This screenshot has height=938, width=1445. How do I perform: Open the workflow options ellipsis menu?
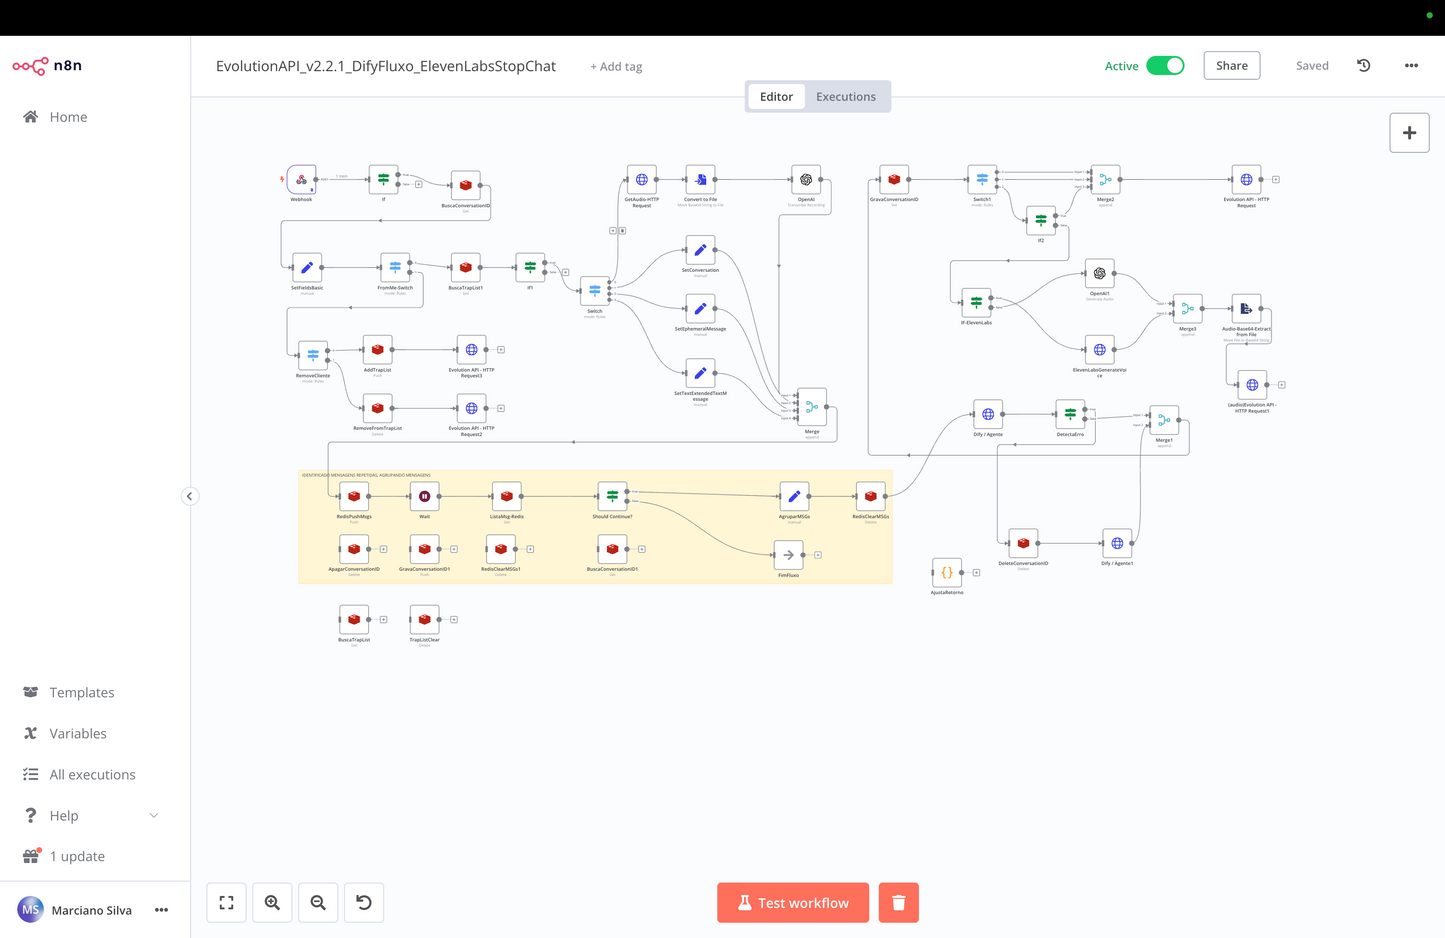click(x=1411, y=65)
